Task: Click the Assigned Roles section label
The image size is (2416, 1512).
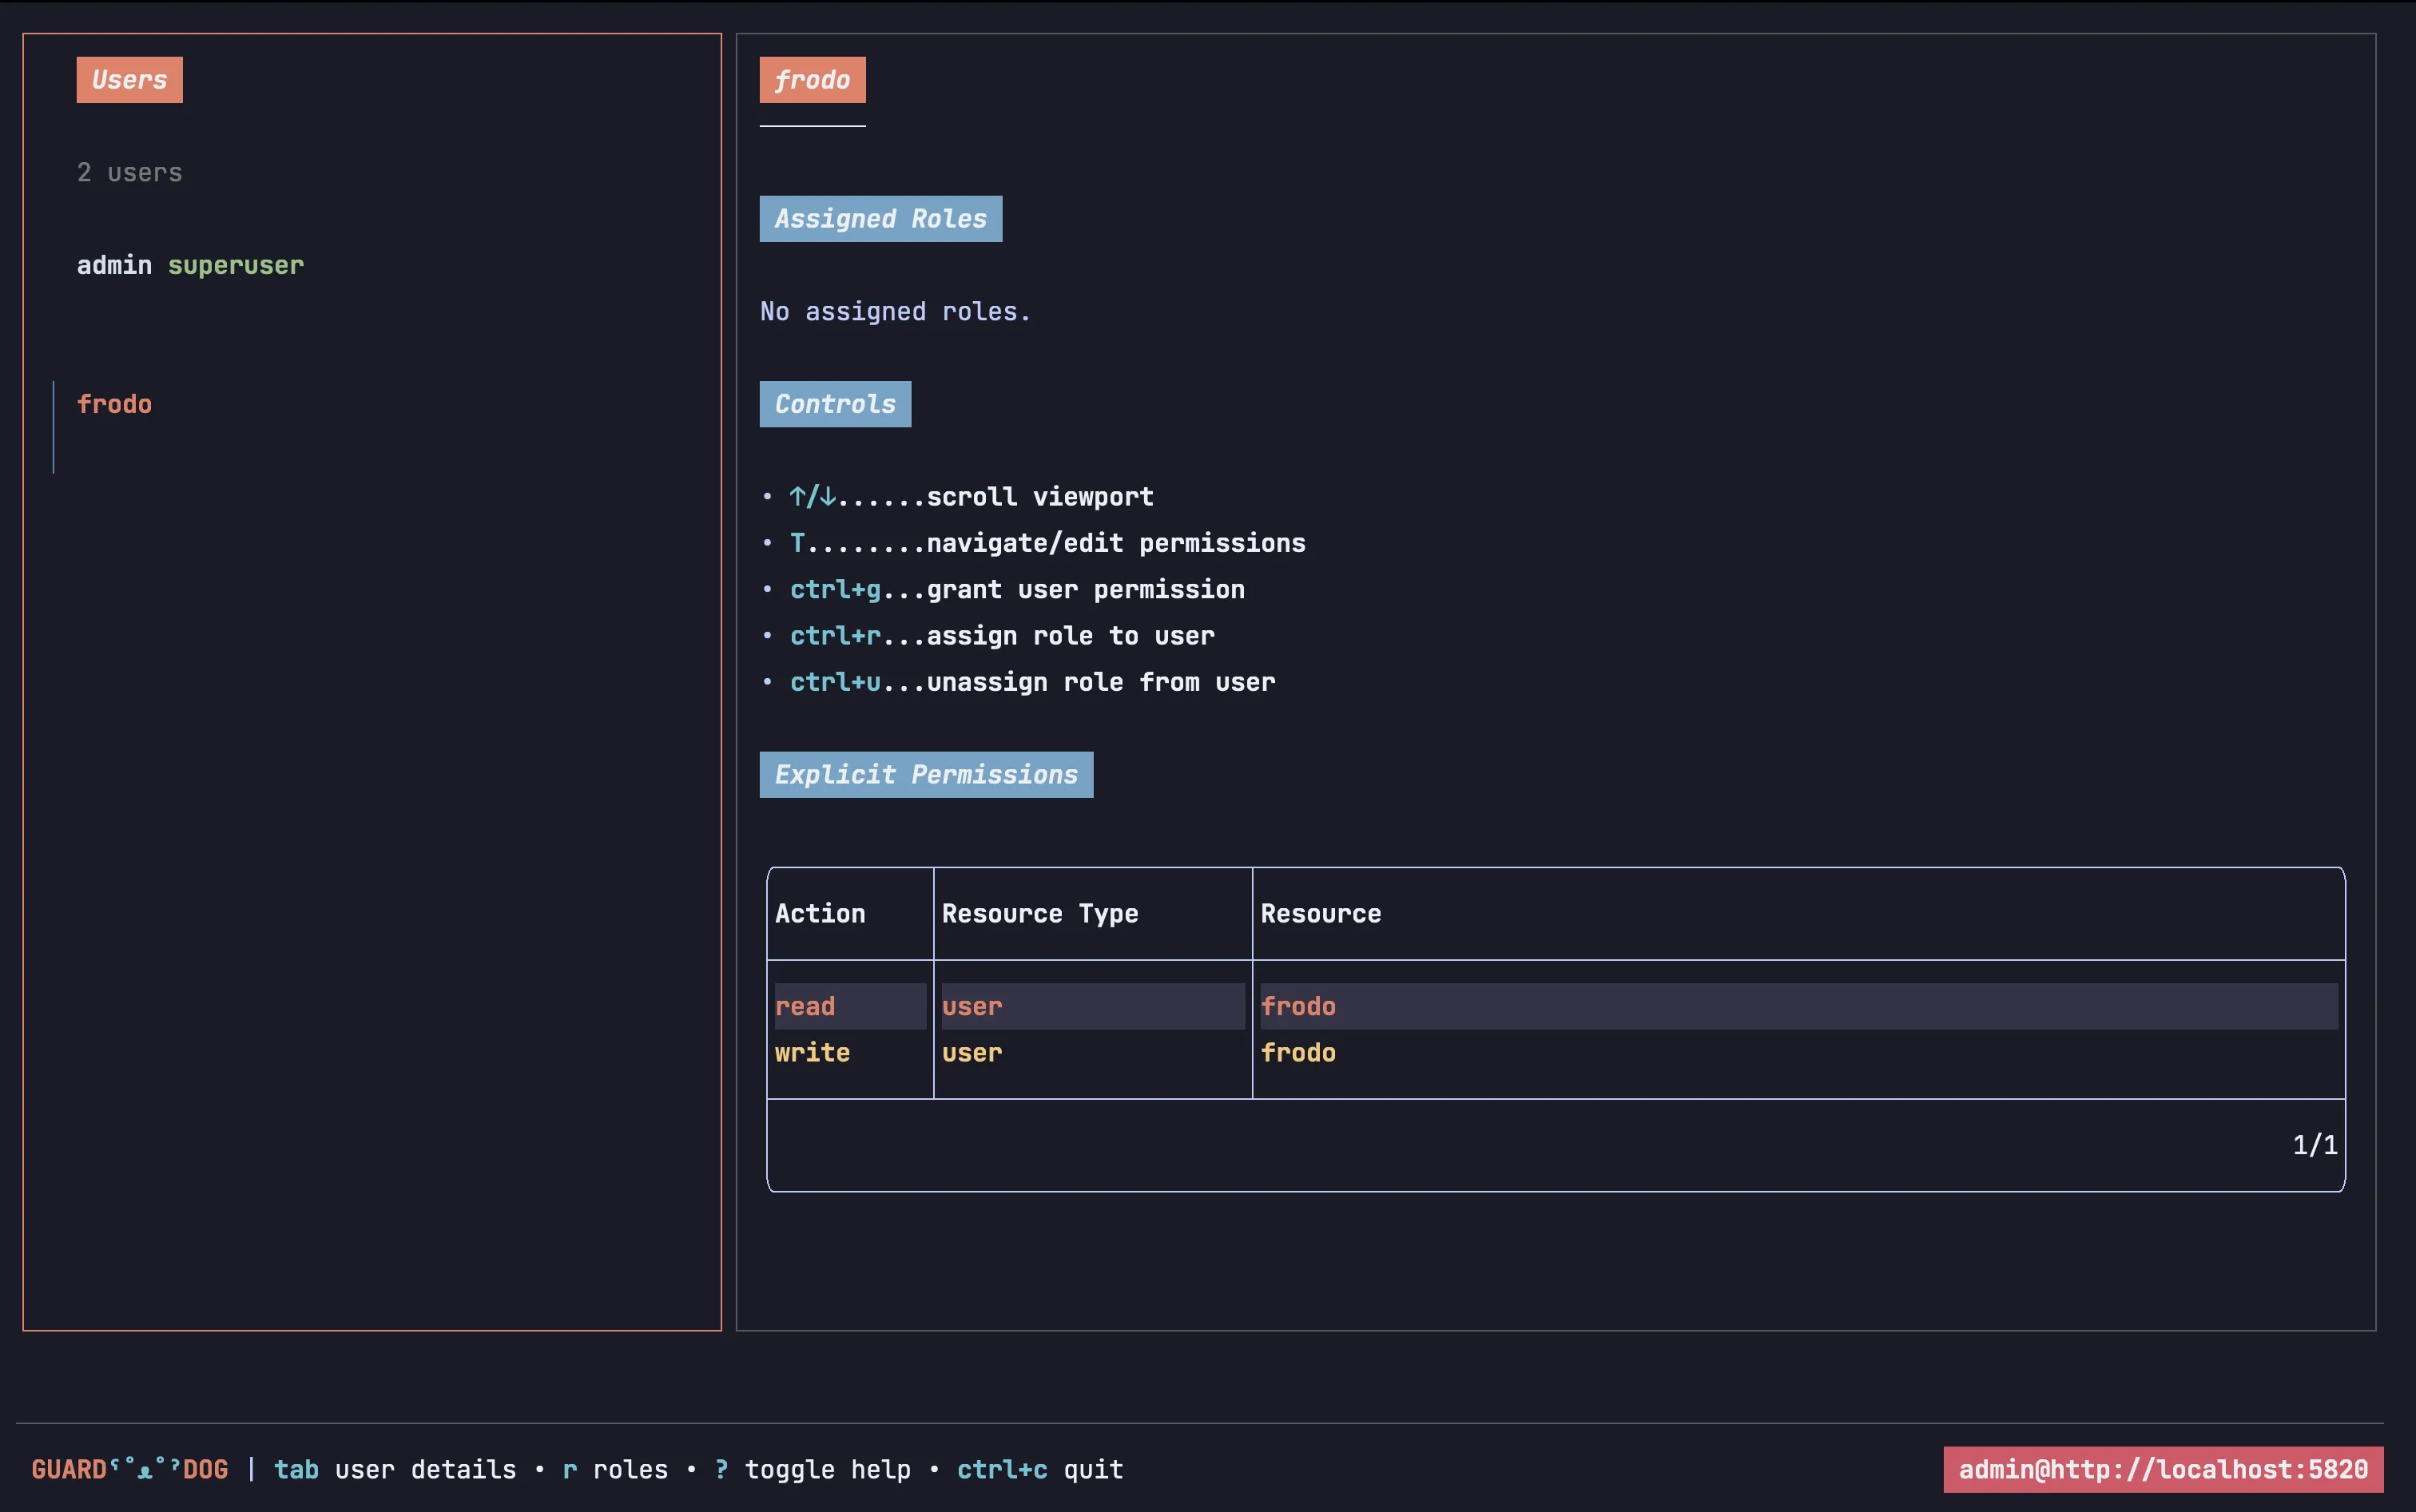Action: point(880,219)
